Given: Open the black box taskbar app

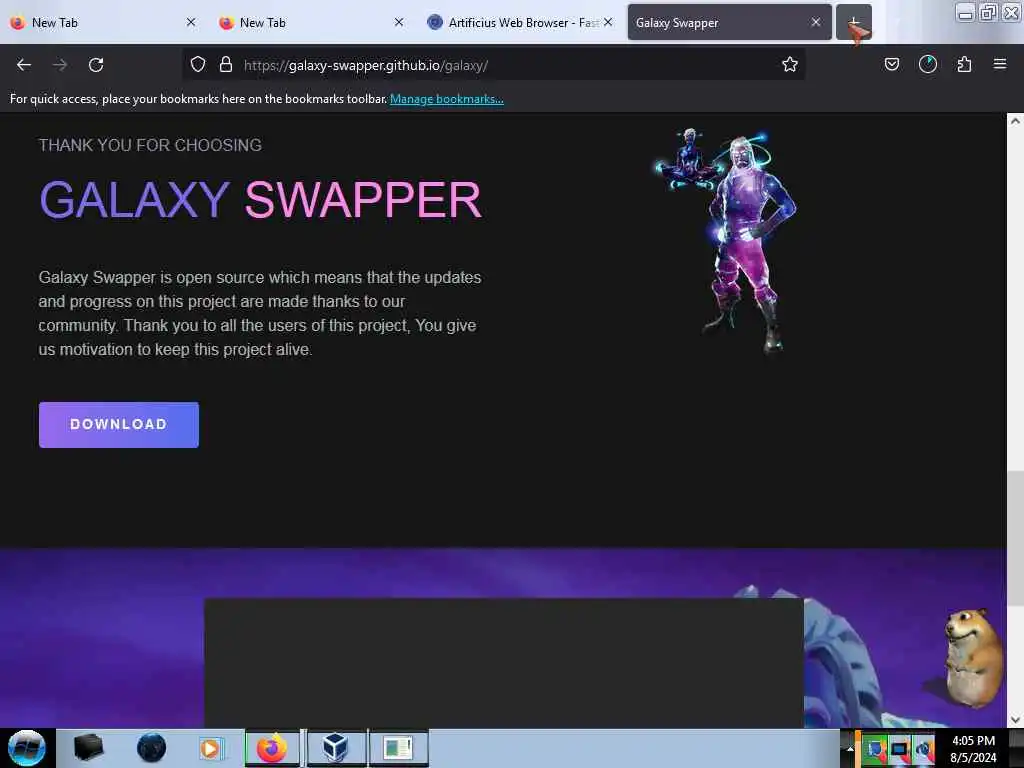Looking at the screenshot, I should tap(88, 748).
